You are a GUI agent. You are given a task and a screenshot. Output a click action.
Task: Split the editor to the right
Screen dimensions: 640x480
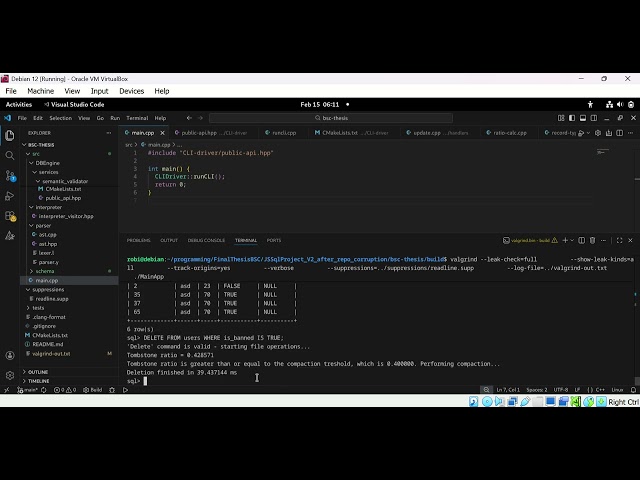click(620, 133)
